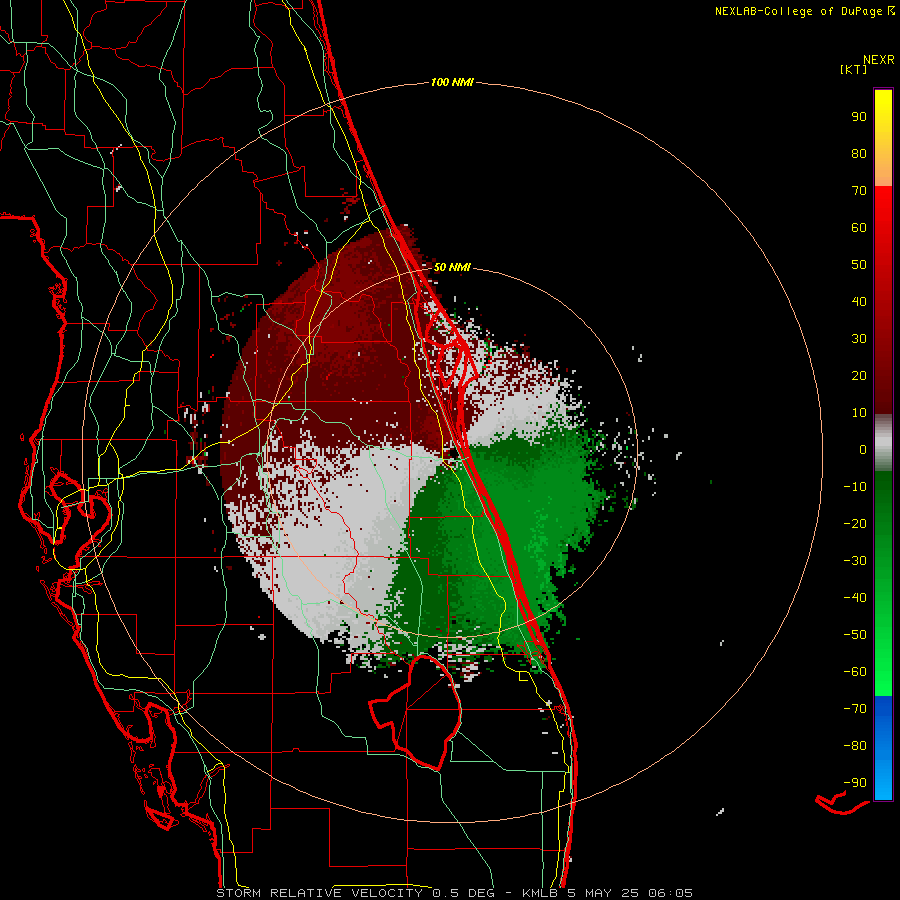900x900 pixels.
Task: Click the 90 value on the velocity scale
Action: [859, 117]
